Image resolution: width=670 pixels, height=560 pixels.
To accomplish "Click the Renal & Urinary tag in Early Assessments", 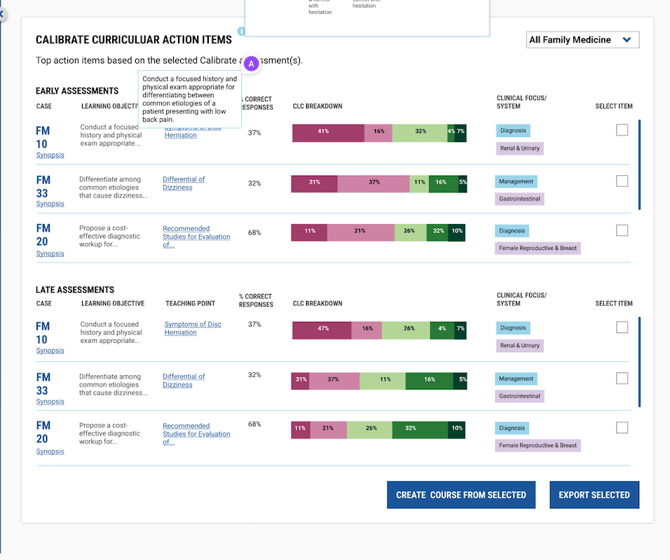I will (x=520, y=148).
